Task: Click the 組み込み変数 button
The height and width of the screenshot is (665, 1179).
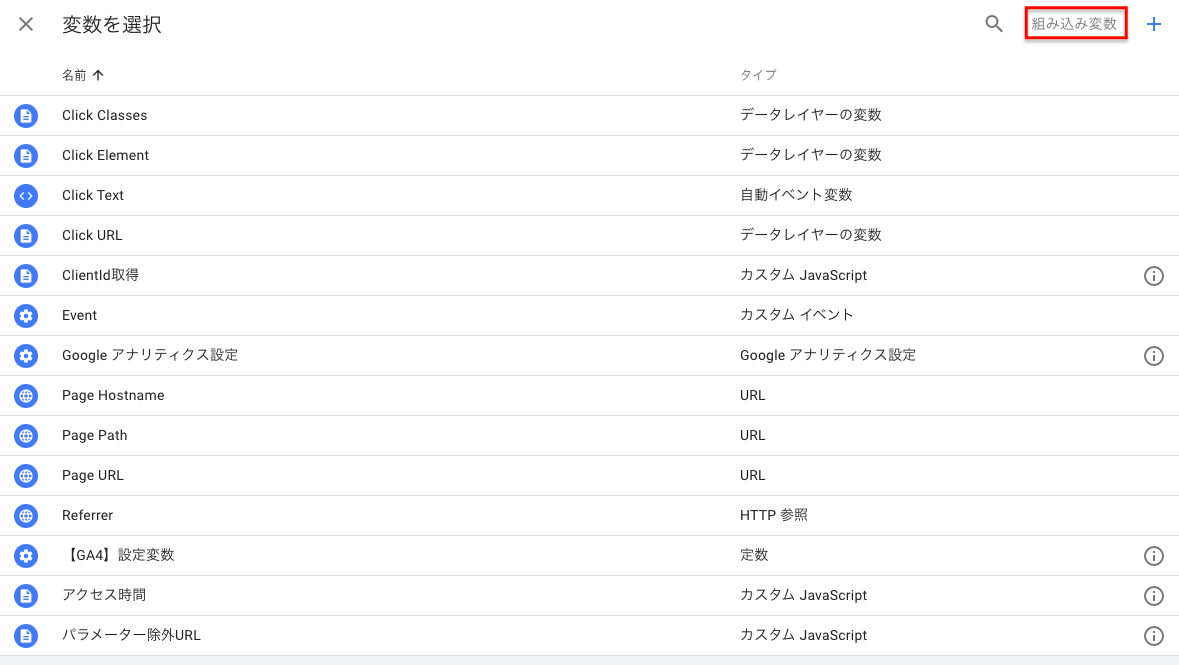Action: (1076, 24)
